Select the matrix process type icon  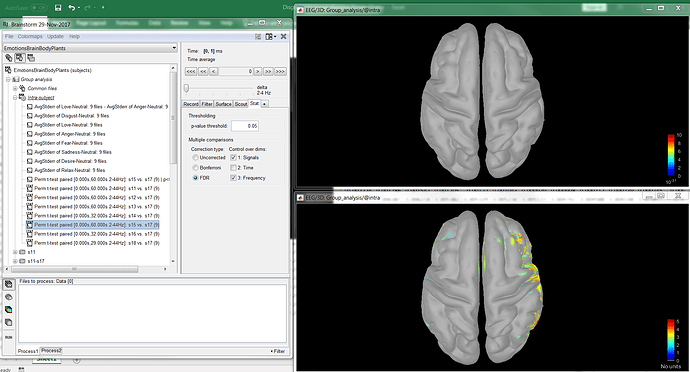pos(8,322)
